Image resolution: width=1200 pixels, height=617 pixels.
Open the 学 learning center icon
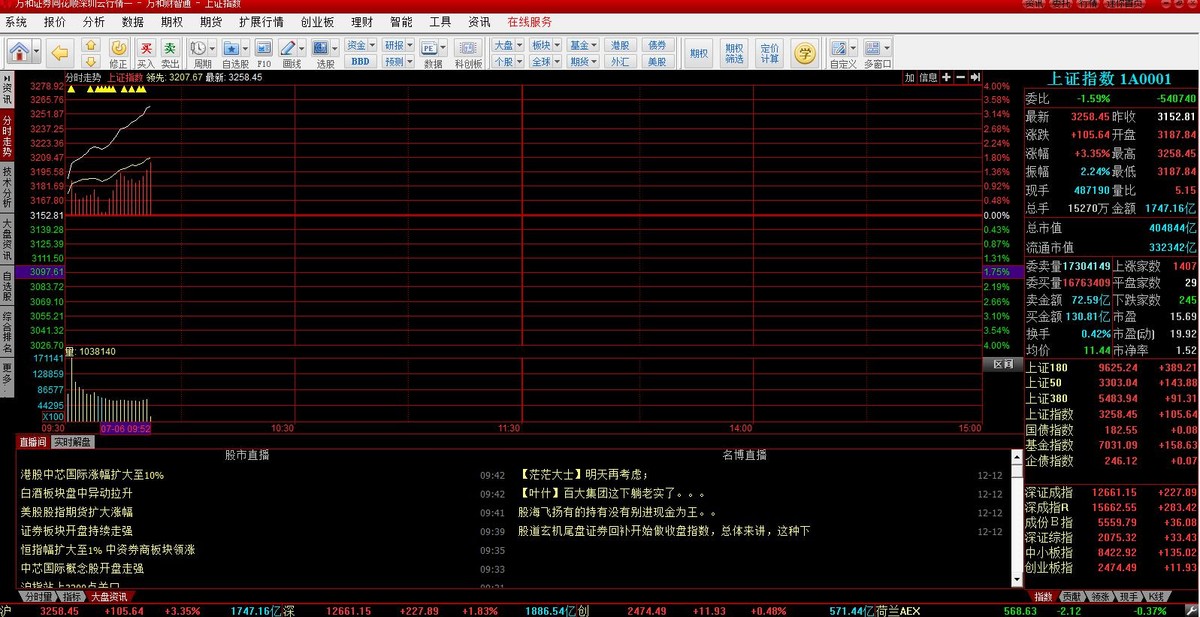pos(804,53)
